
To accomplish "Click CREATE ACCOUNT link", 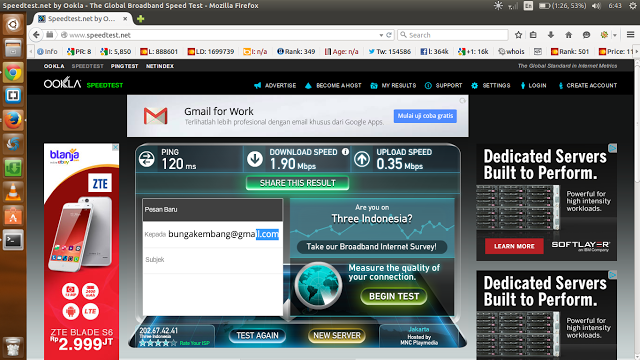I will (587, 86).
